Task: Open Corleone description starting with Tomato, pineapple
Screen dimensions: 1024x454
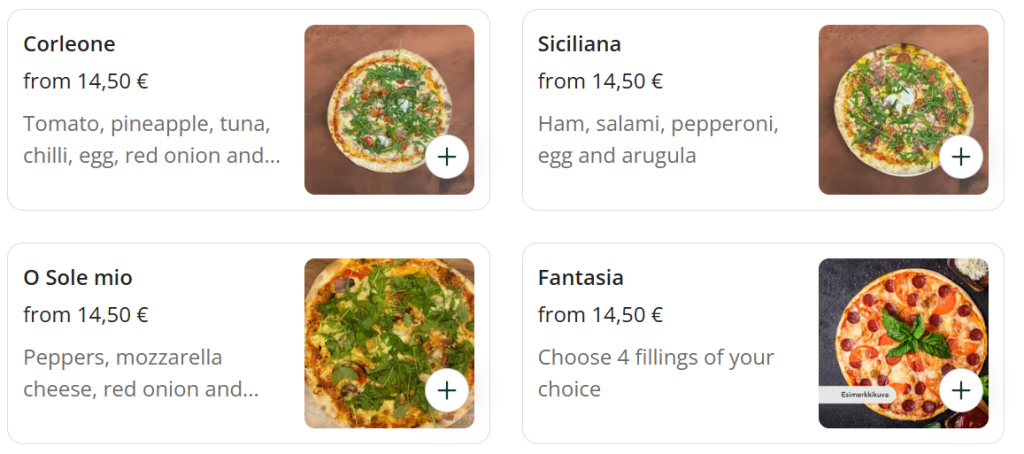Action: [x=150, y=140]
